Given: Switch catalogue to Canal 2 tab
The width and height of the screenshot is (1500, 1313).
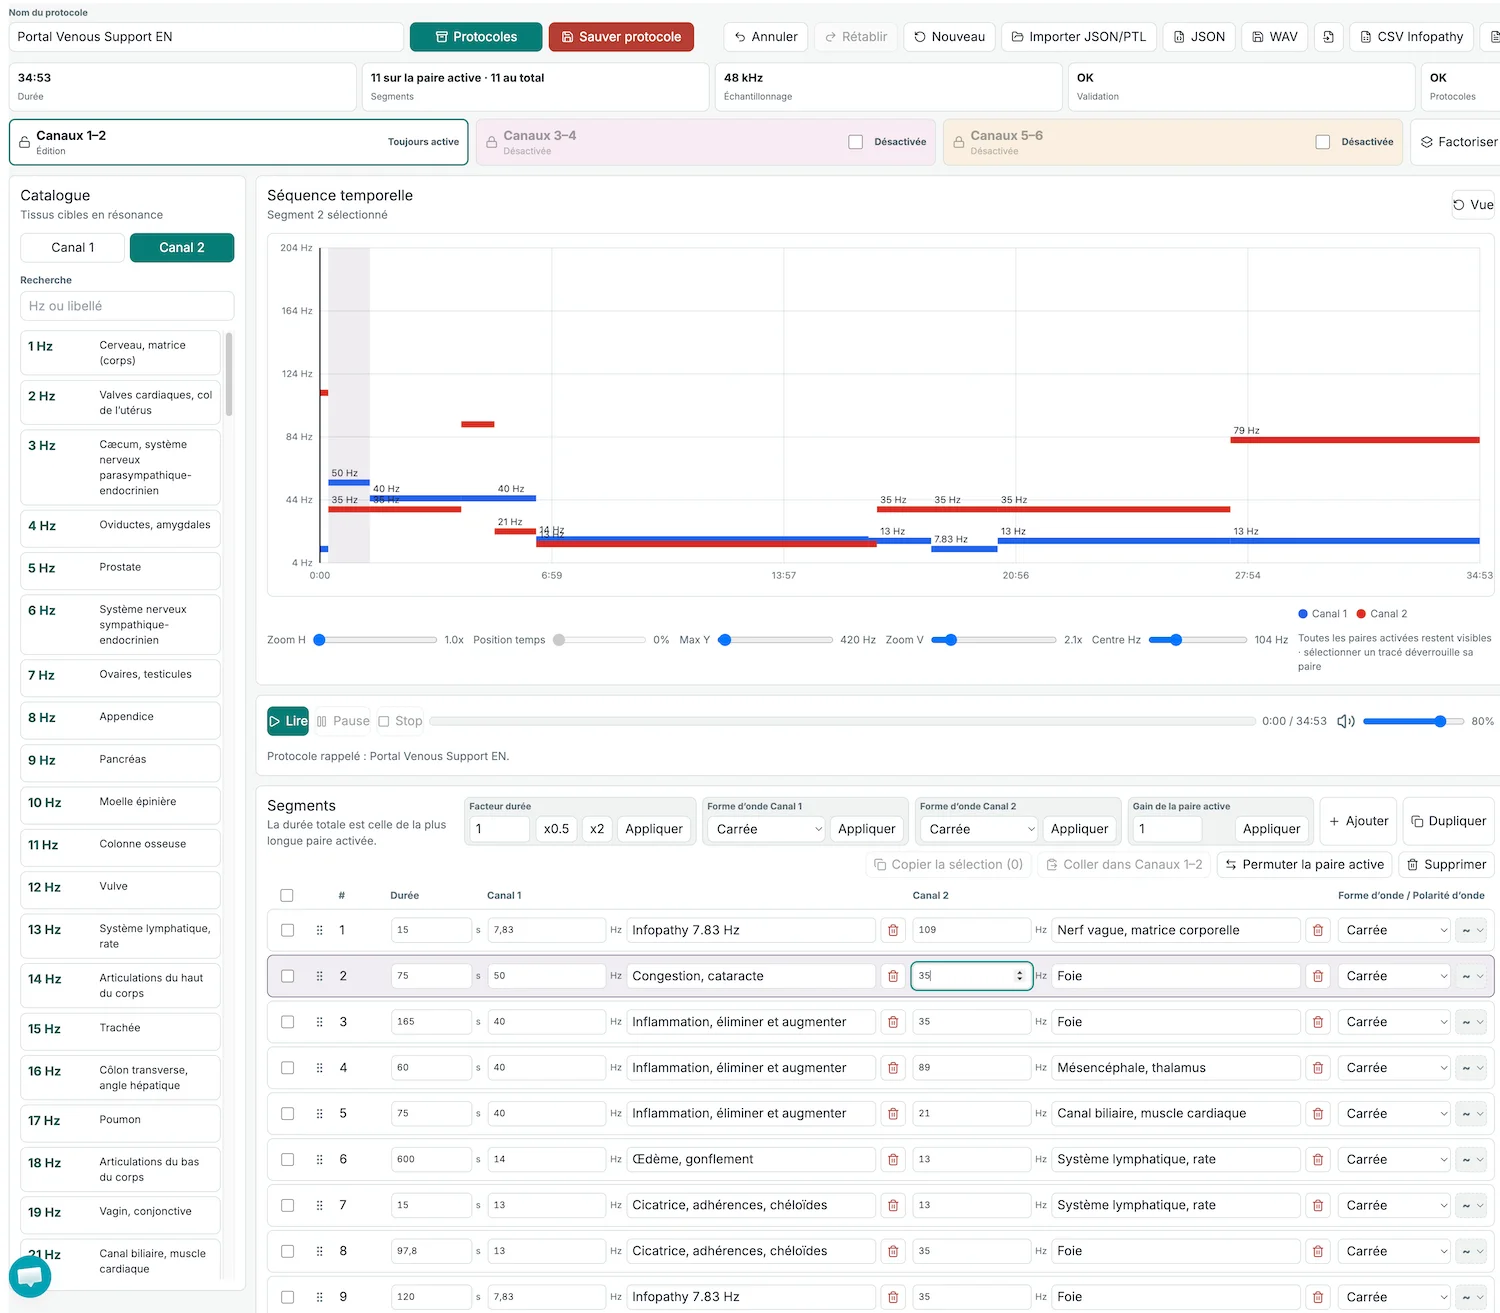Looking at the screenshot, I should [182, 248].
